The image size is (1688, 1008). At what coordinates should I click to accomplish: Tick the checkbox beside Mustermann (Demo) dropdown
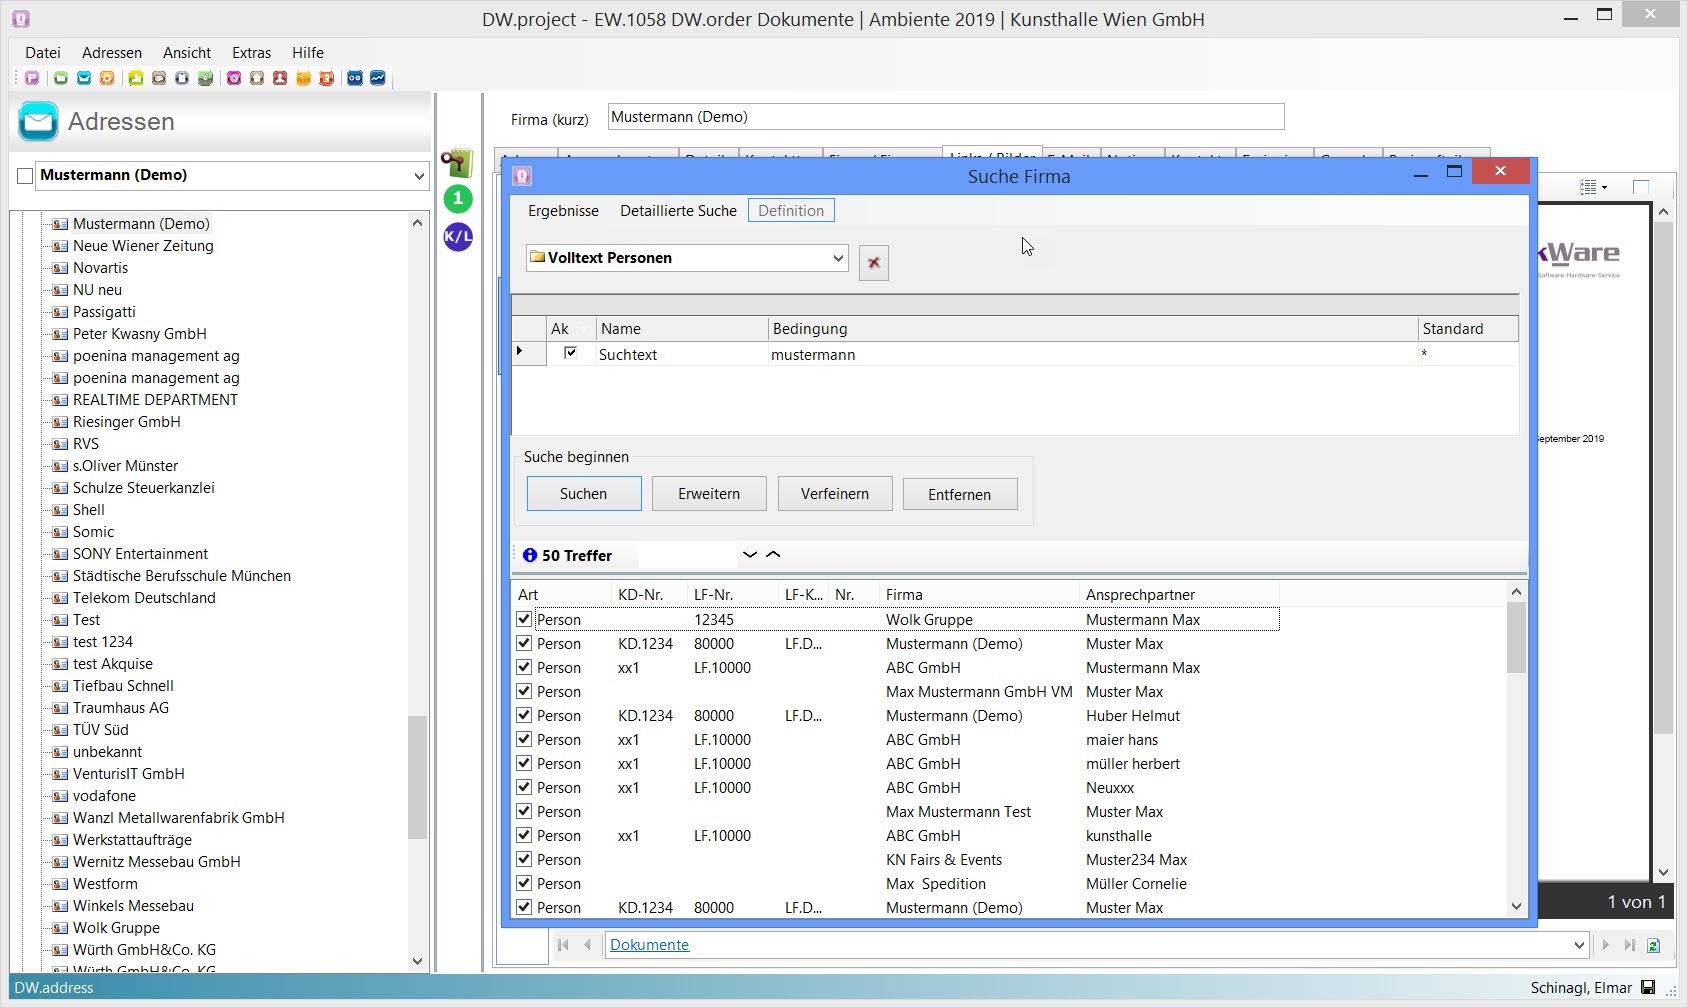tap(25, 176)
